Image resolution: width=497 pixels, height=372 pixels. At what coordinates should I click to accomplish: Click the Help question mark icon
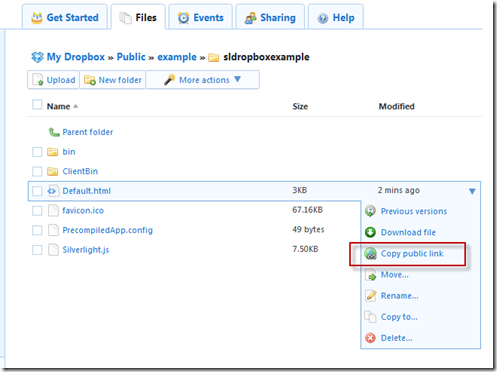(323, 18)
